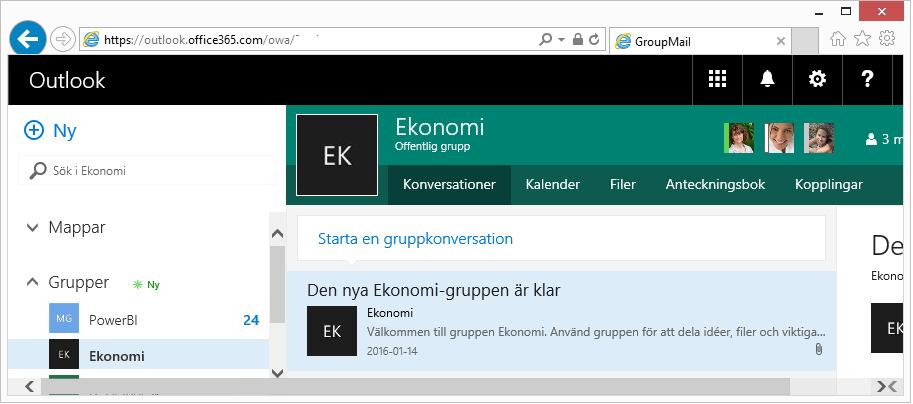Click the Outlook title in header
This screenshot has width=913, height=404.
(x=67, y=80)
